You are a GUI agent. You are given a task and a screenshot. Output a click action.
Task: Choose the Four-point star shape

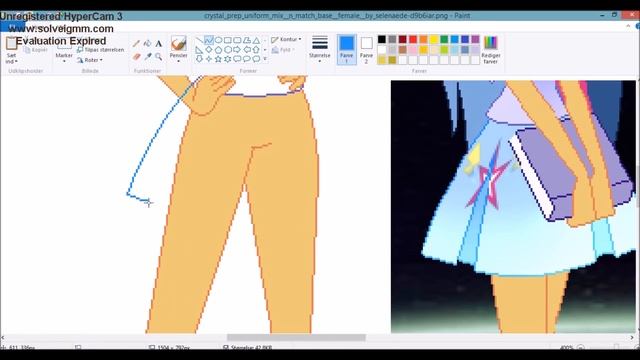pos(209,59)
